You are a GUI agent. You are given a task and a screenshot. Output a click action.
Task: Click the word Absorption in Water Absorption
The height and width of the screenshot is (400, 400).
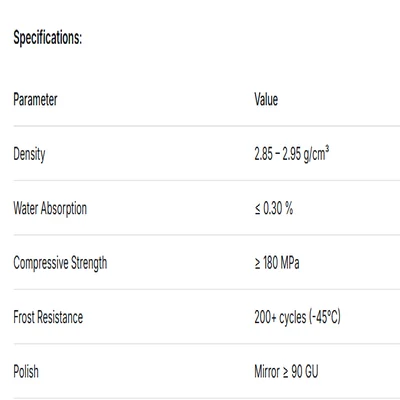(64, 209)
